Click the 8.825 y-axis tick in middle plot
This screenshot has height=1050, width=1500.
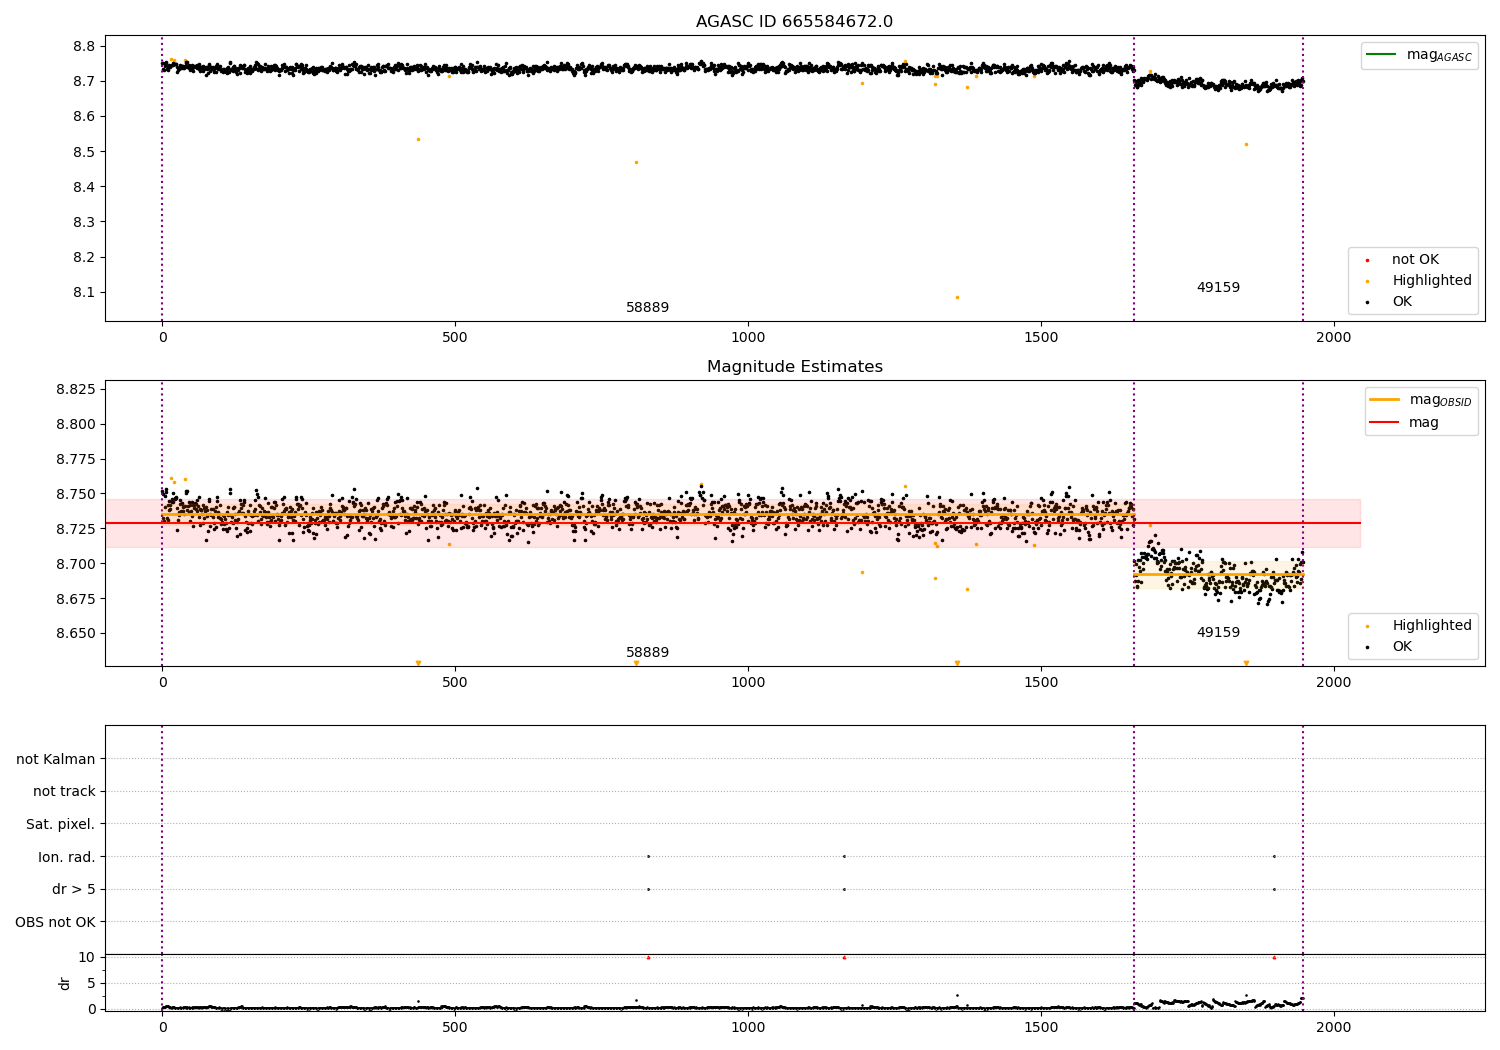point(76,389)
